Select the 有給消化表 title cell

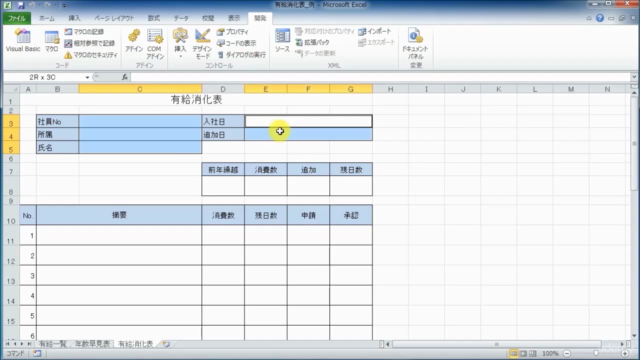tap(196, 99)
